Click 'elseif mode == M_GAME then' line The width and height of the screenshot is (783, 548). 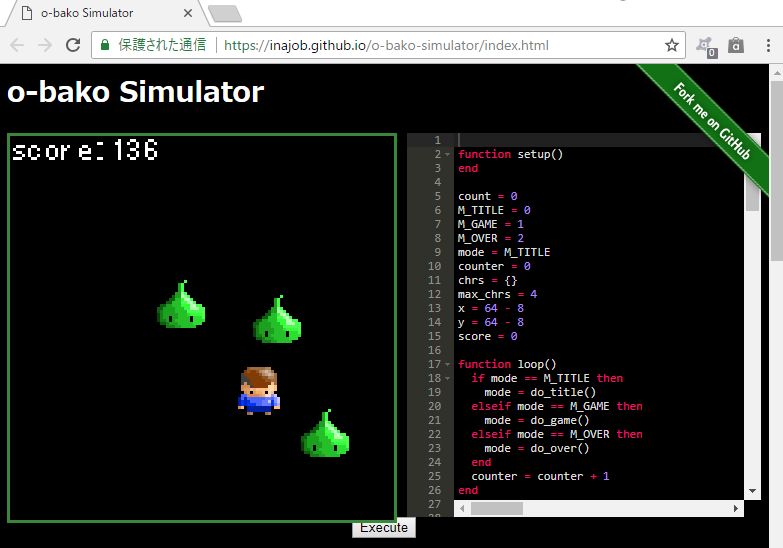point(557,406)
